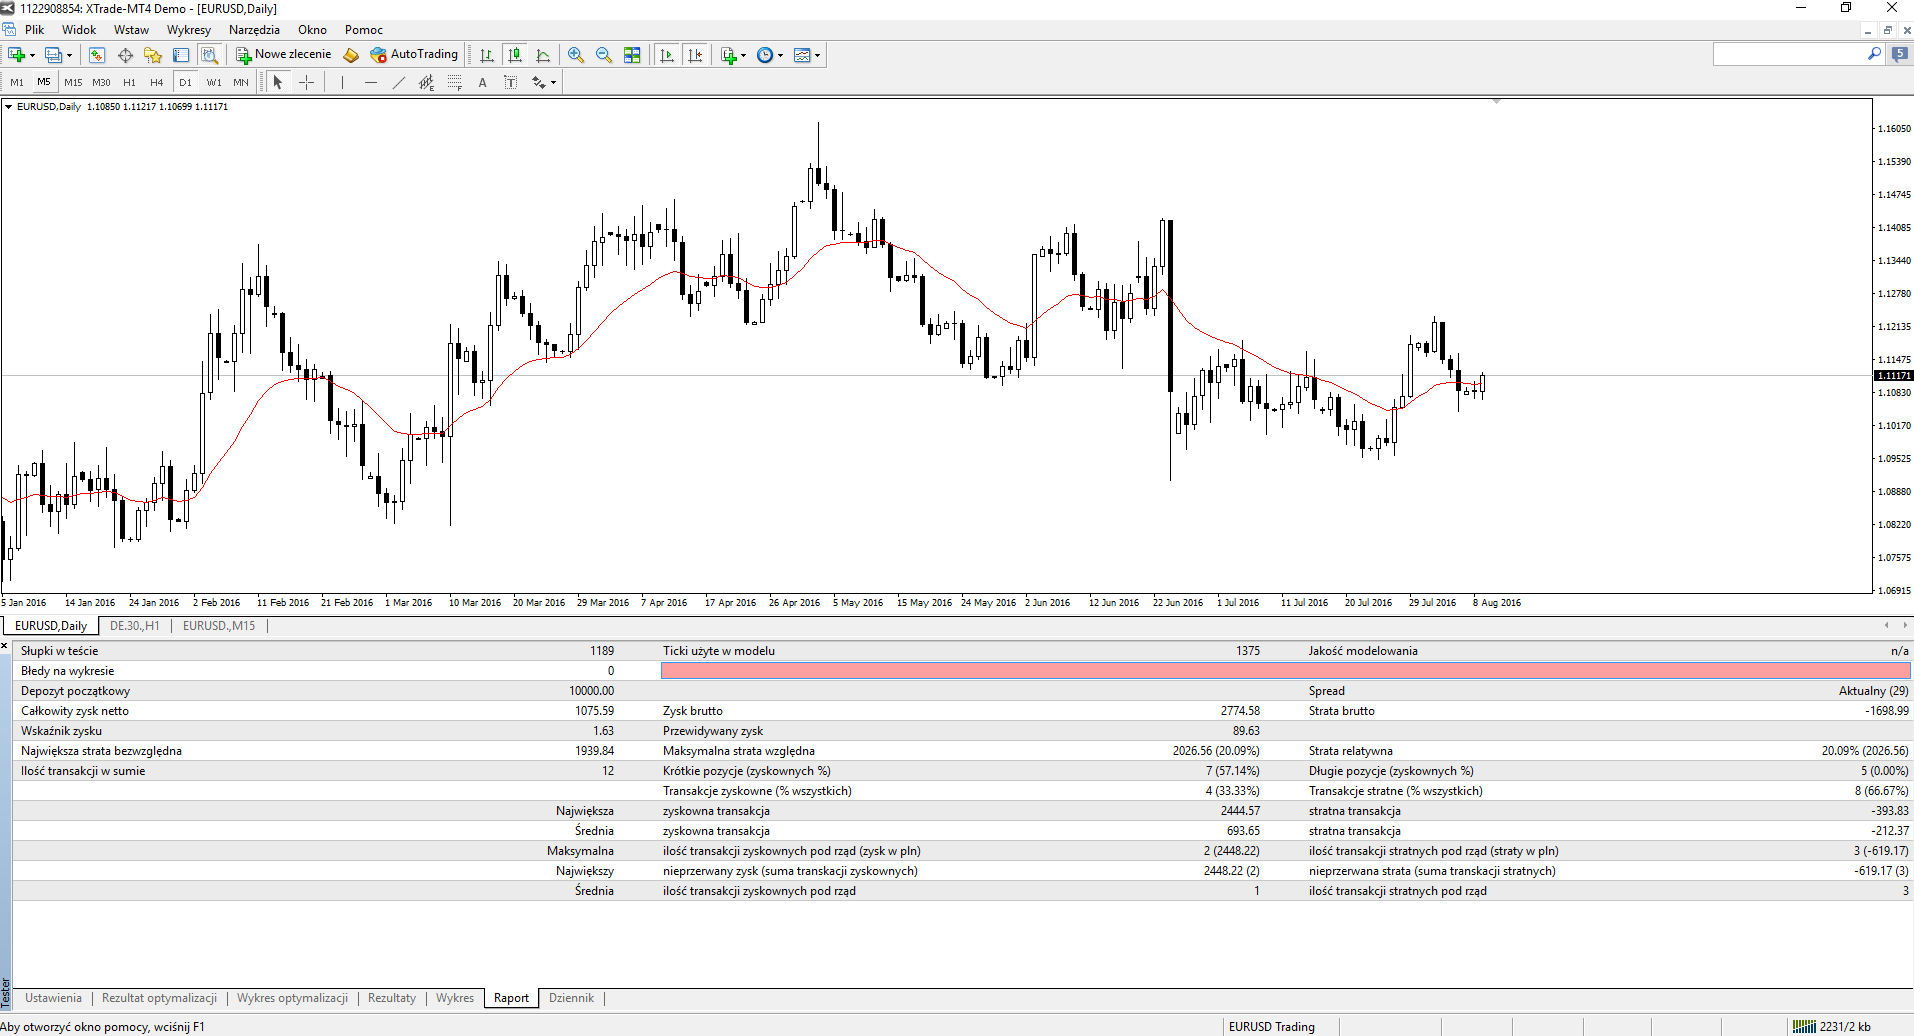The width and height of the screenshot is (1914, 1036).
Task: Click the zoom in magnifier icon
Action: tap(576, 55)
